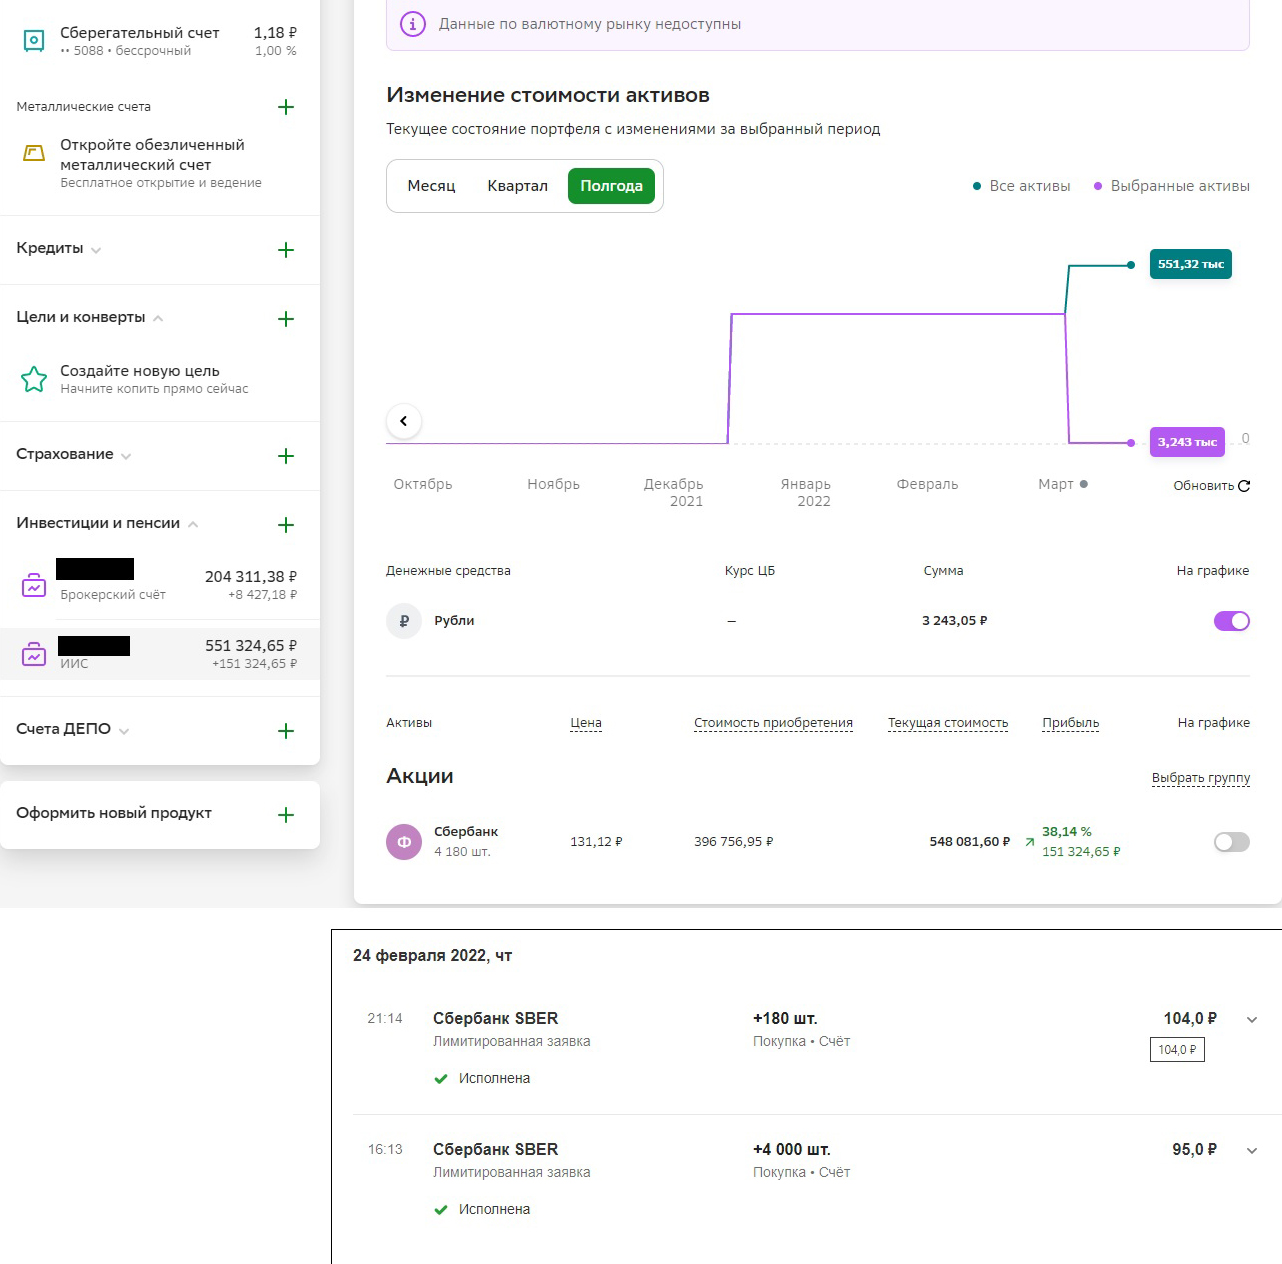Click the 3 243,05 ₽ ruble sum

point(955,621)
